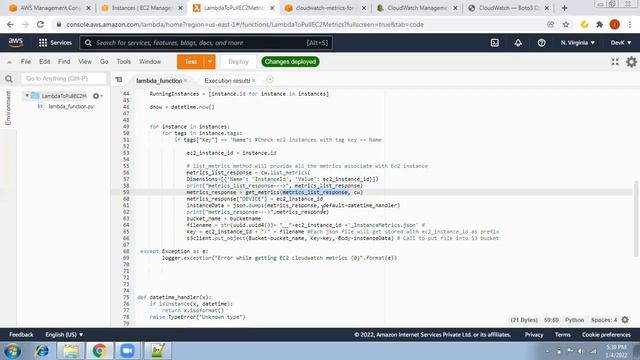This screenshot has width=640, height=360.
Task: Exit fullscreen editor mode icon
Action: 615,62
